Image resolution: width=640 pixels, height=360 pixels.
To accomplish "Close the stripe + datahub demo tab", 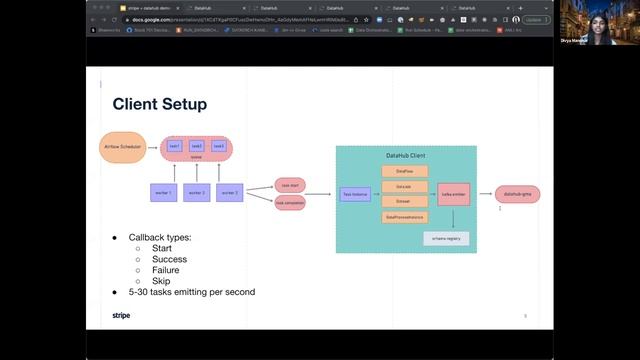I will coord(178,8).
